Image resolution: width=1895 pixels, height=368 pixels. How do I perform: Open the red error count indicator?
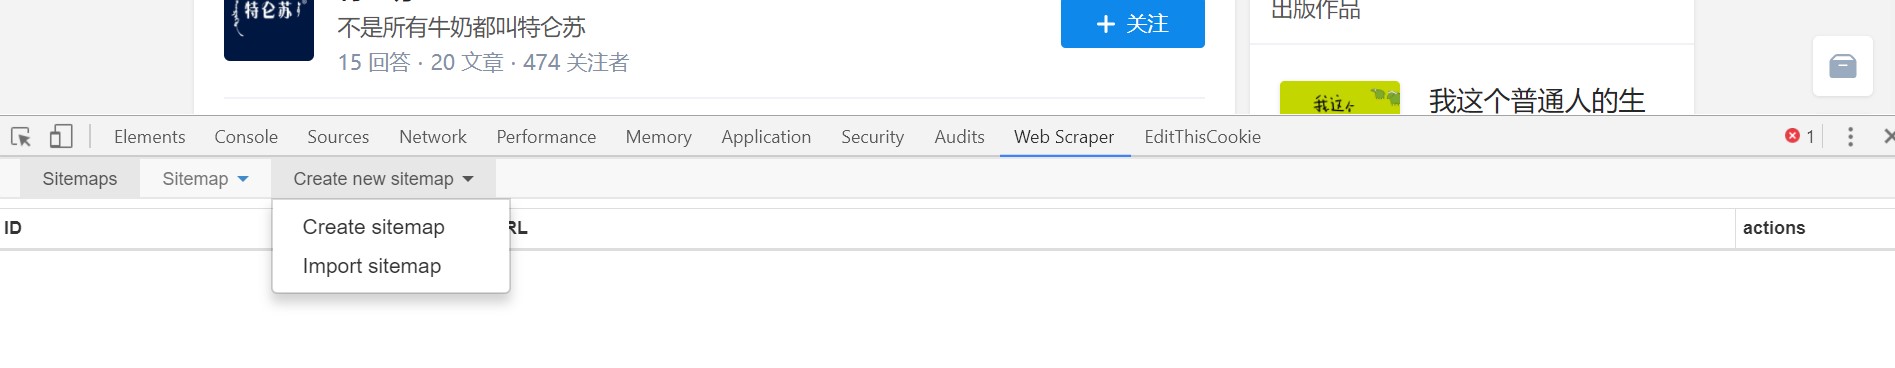coord(1800,137)
